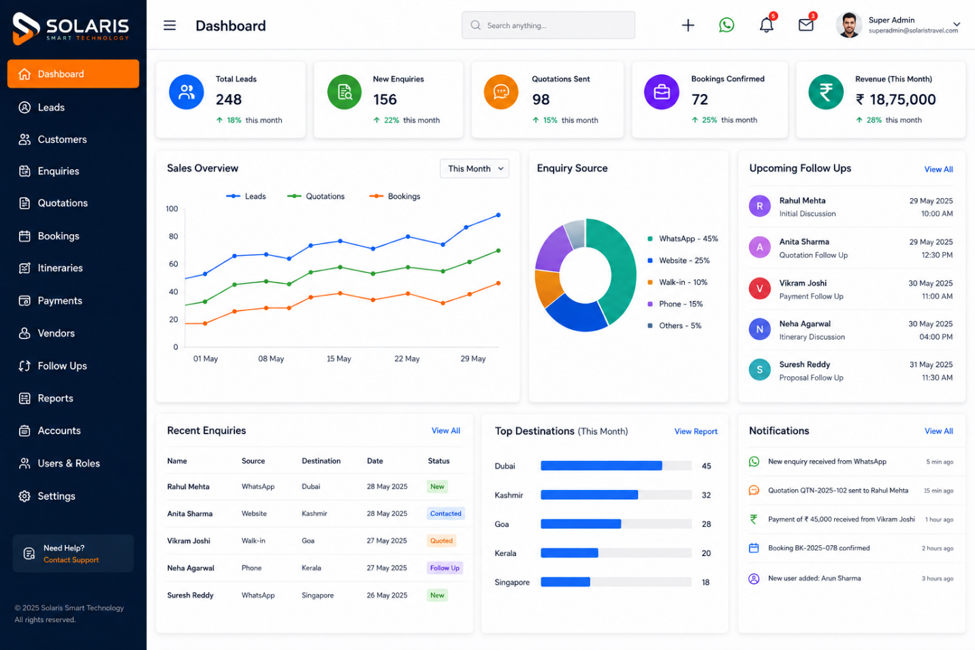Click Booking BK-2025-078 confirmed notification
Viewport: 975px width, 650px height.
pyautogui.click(x=851, y=548)
